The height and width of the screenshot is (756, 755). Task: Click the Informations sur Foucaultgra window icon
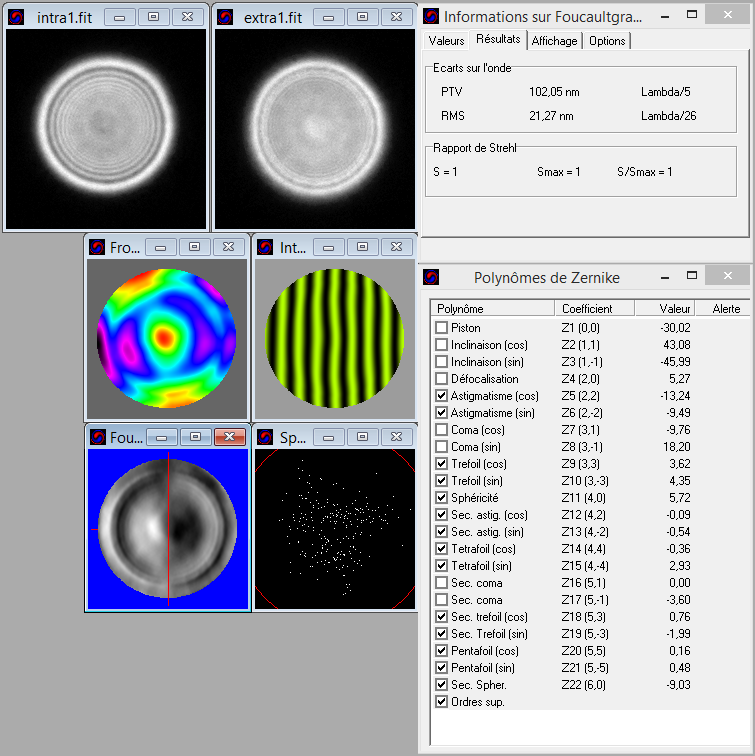(x=431, y=16)
